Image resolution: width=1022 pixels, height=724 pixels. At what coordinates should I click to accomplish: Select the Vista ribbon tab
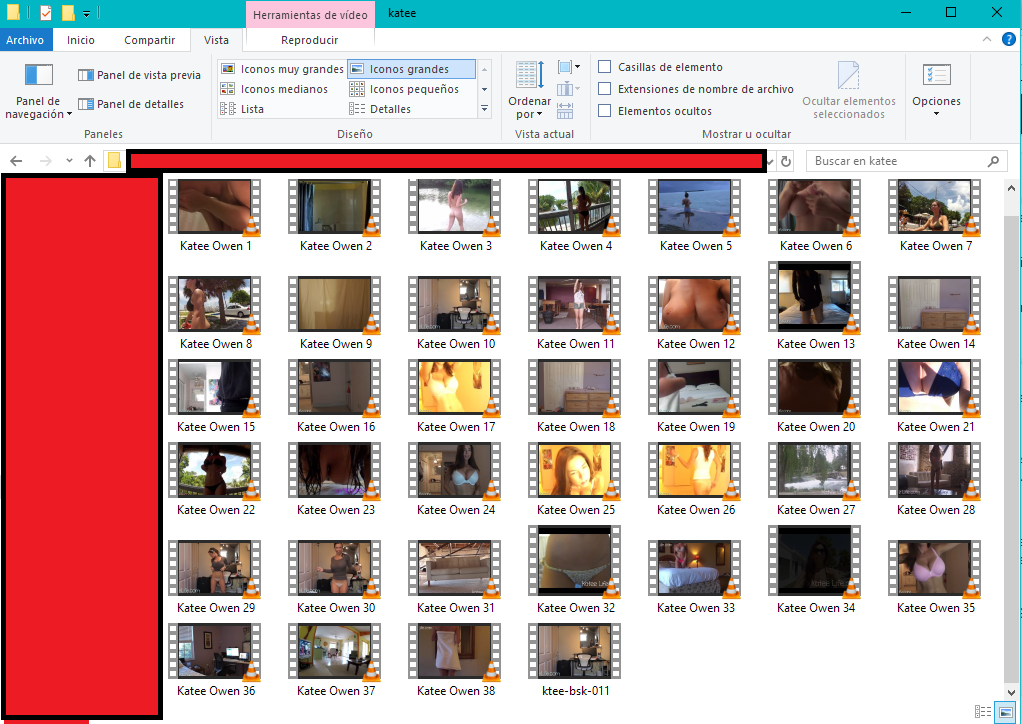coord(216,40)
